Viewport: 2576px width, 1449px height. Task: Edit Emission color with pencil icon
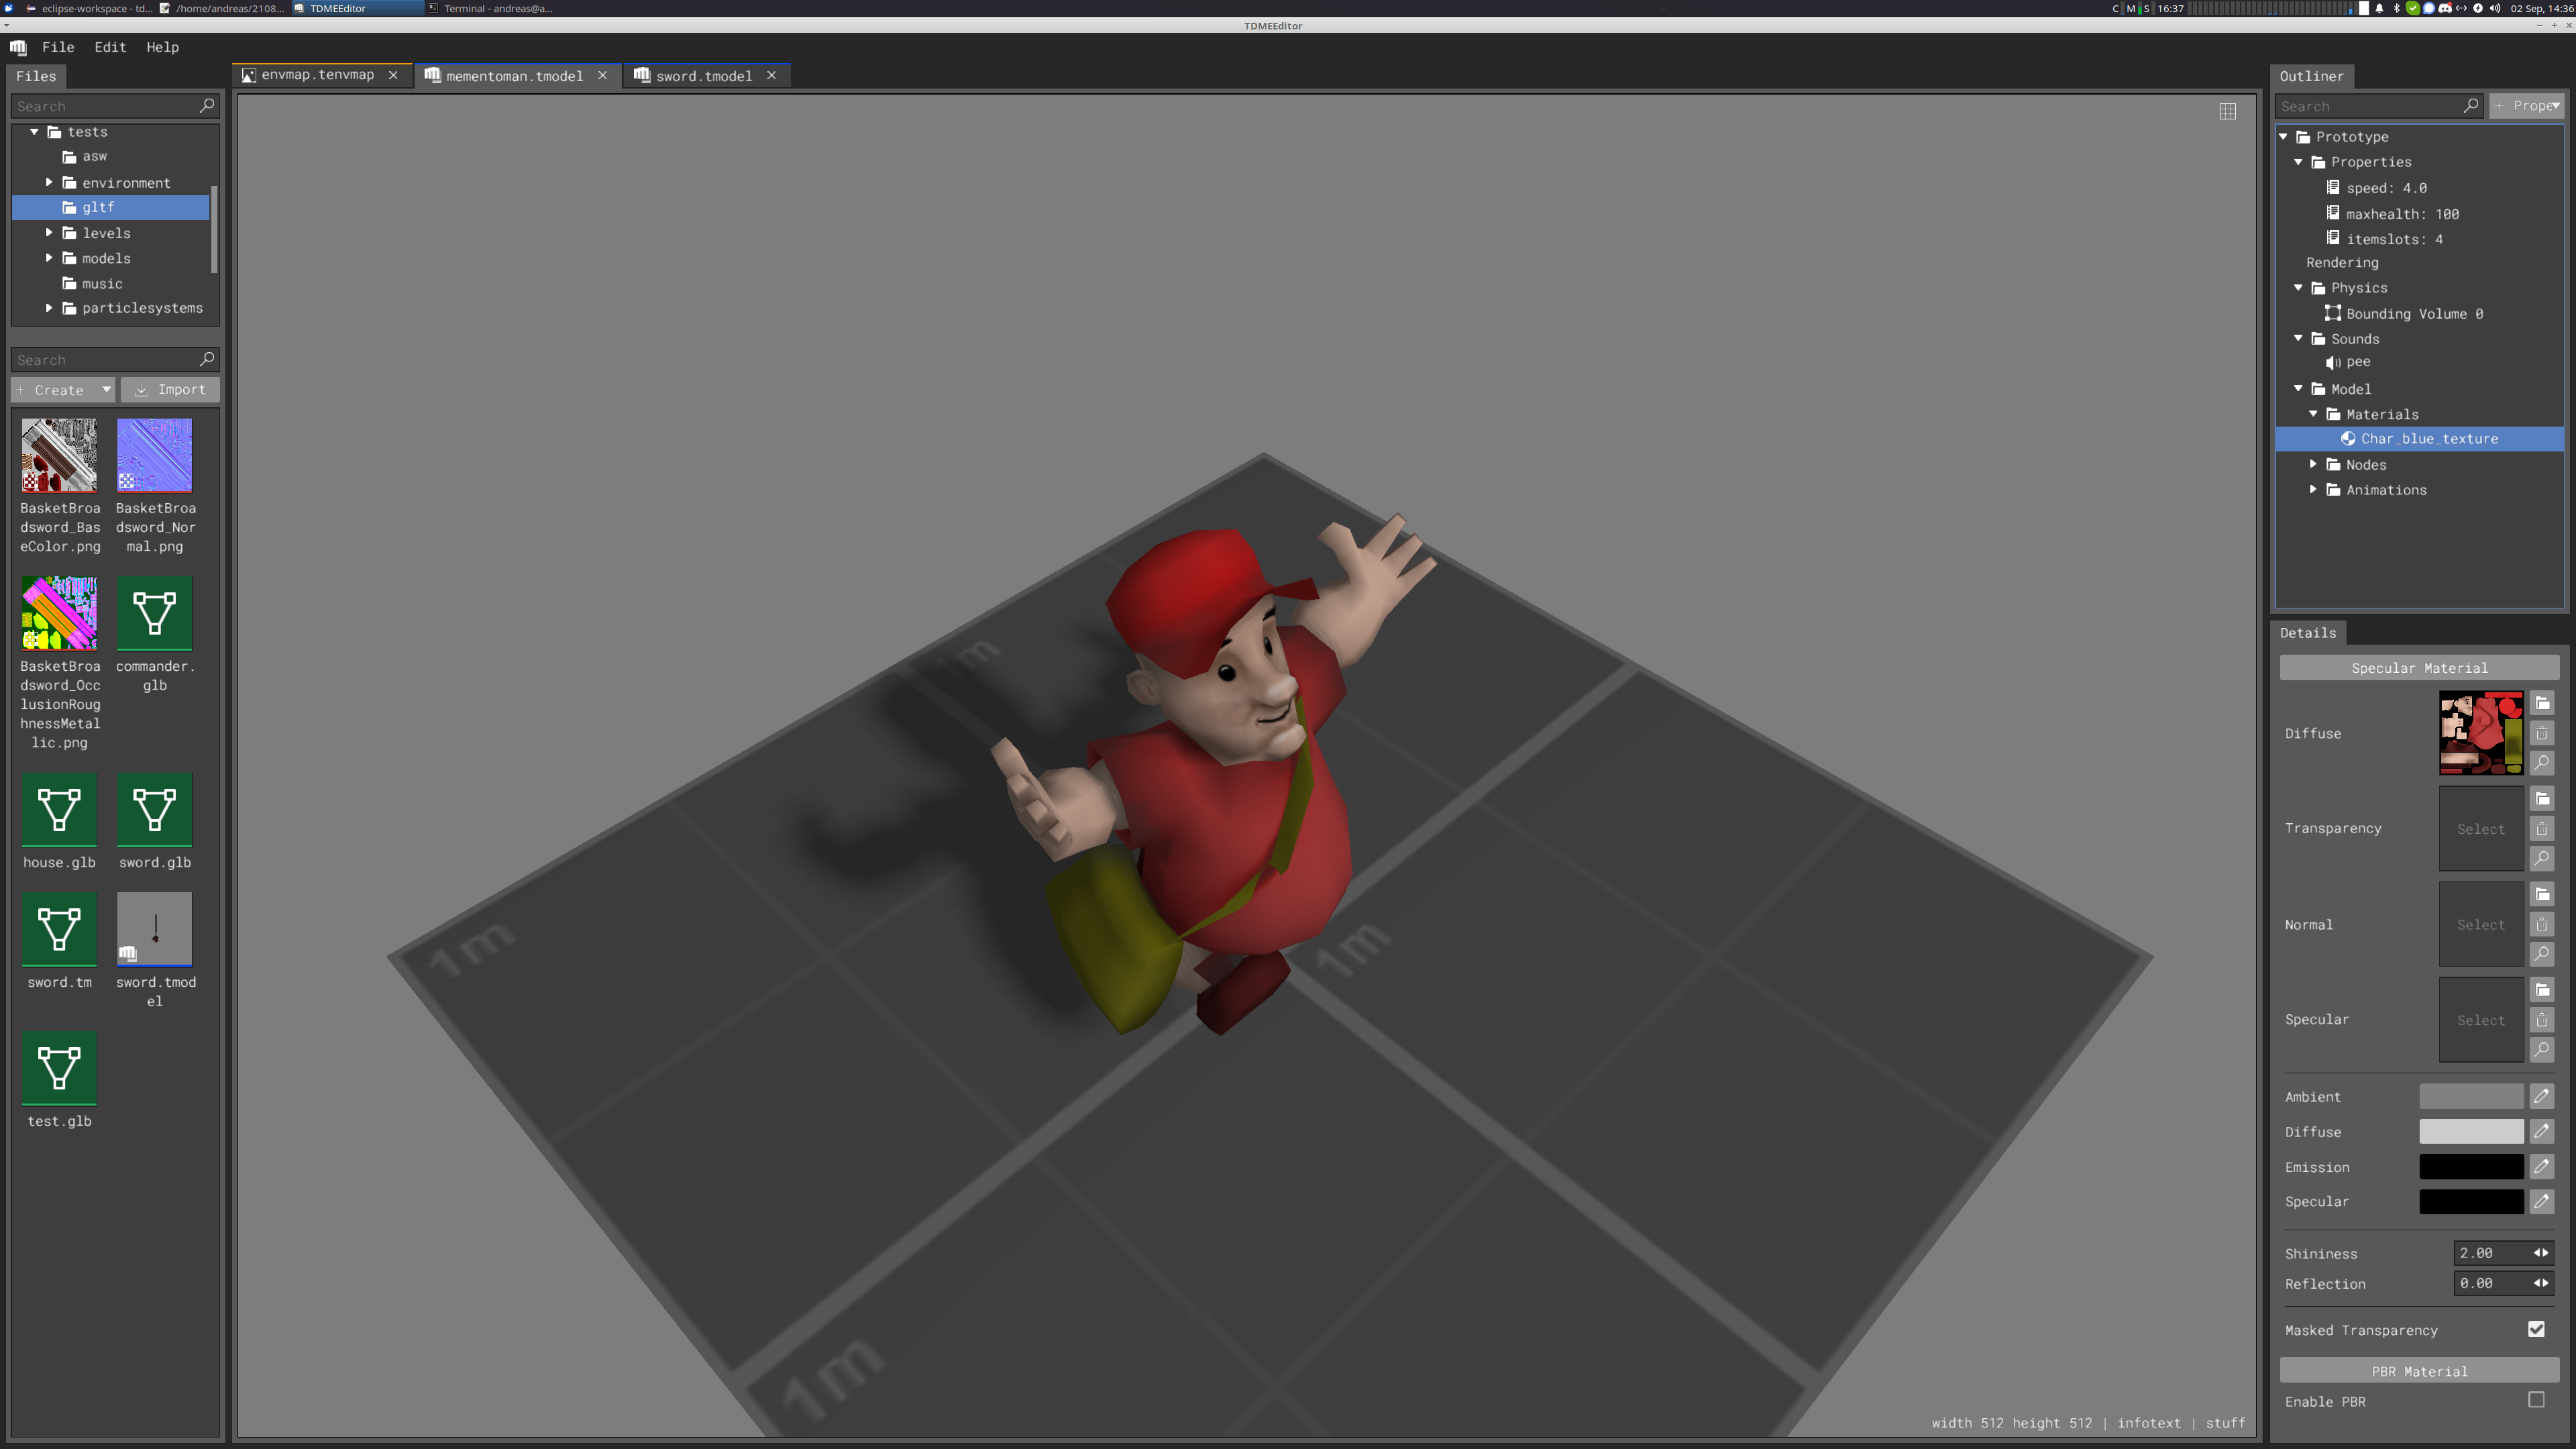click(x=2541, y=1166)
